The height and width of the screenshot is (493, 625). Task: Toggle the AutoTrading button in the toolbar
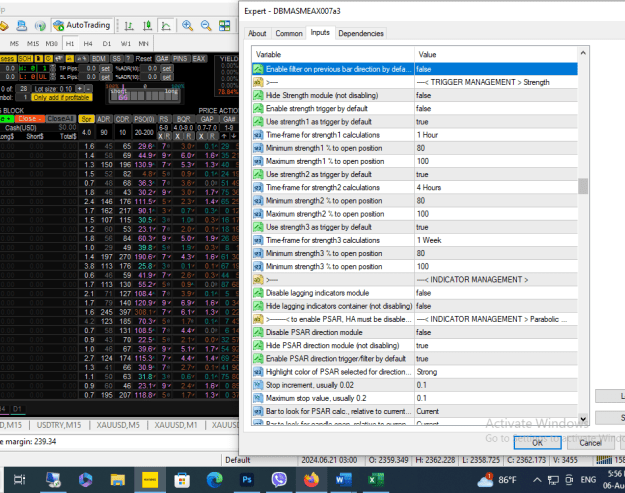[82, 25]
